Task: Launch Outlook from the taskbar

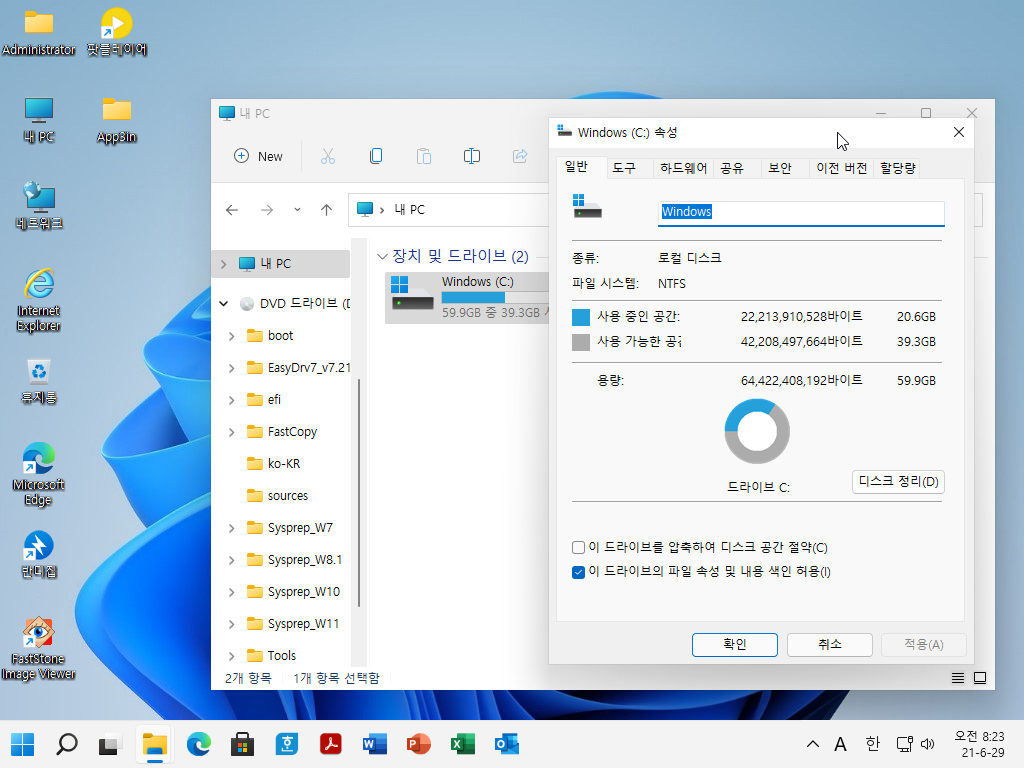Action: tap(507, 744)
